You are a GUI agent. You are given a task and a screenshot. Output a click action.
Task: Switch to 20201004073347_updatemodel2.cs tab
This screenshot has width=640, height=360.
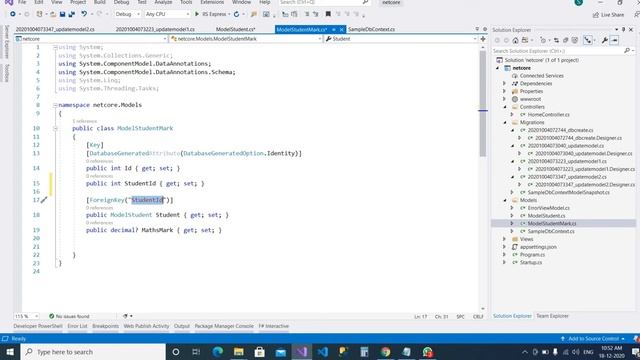[55, 29]
